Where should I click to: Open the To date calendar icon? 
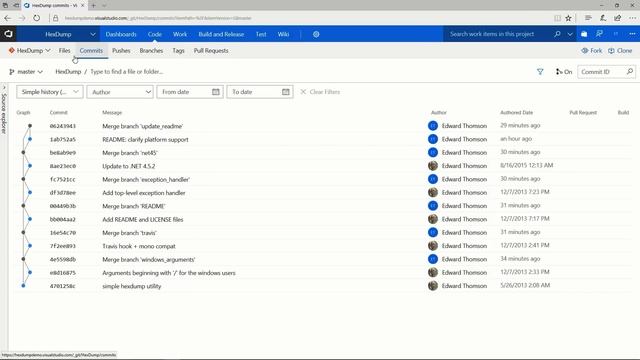pos(286,92)
